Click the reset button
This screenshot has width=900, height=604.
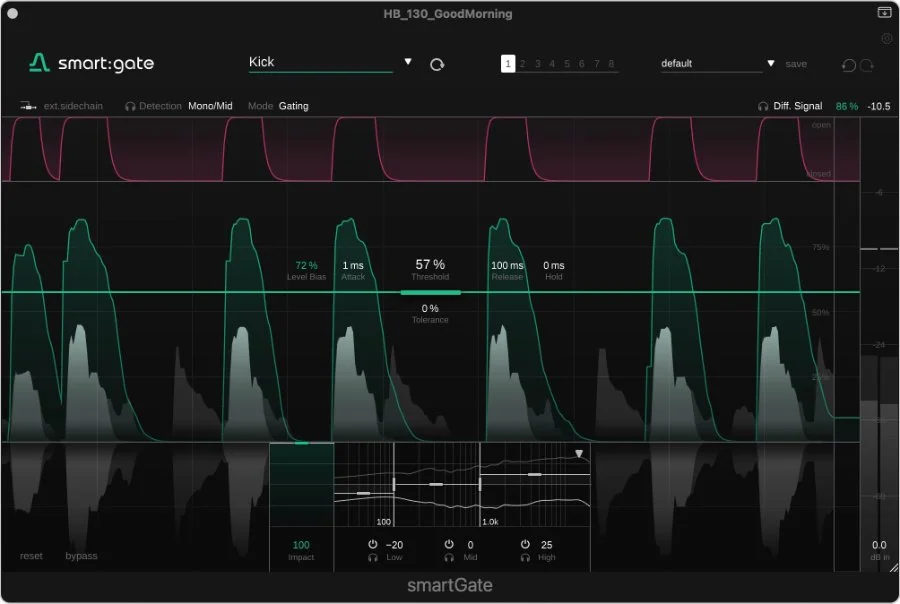[x=31, y=556]
